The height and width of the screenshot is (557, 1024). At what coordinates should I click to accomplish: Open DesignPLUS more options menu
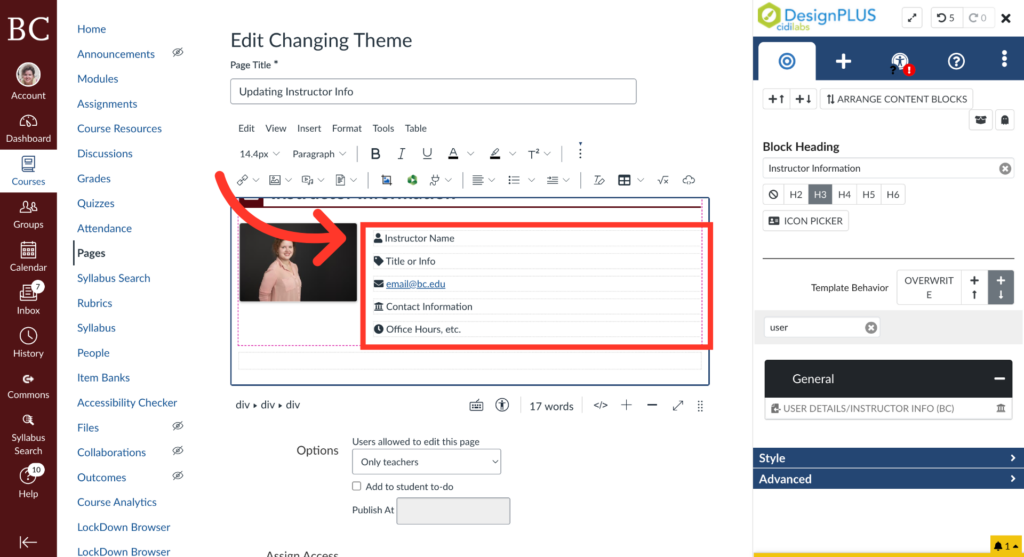pyautogui.click(x=1004, y=59)
